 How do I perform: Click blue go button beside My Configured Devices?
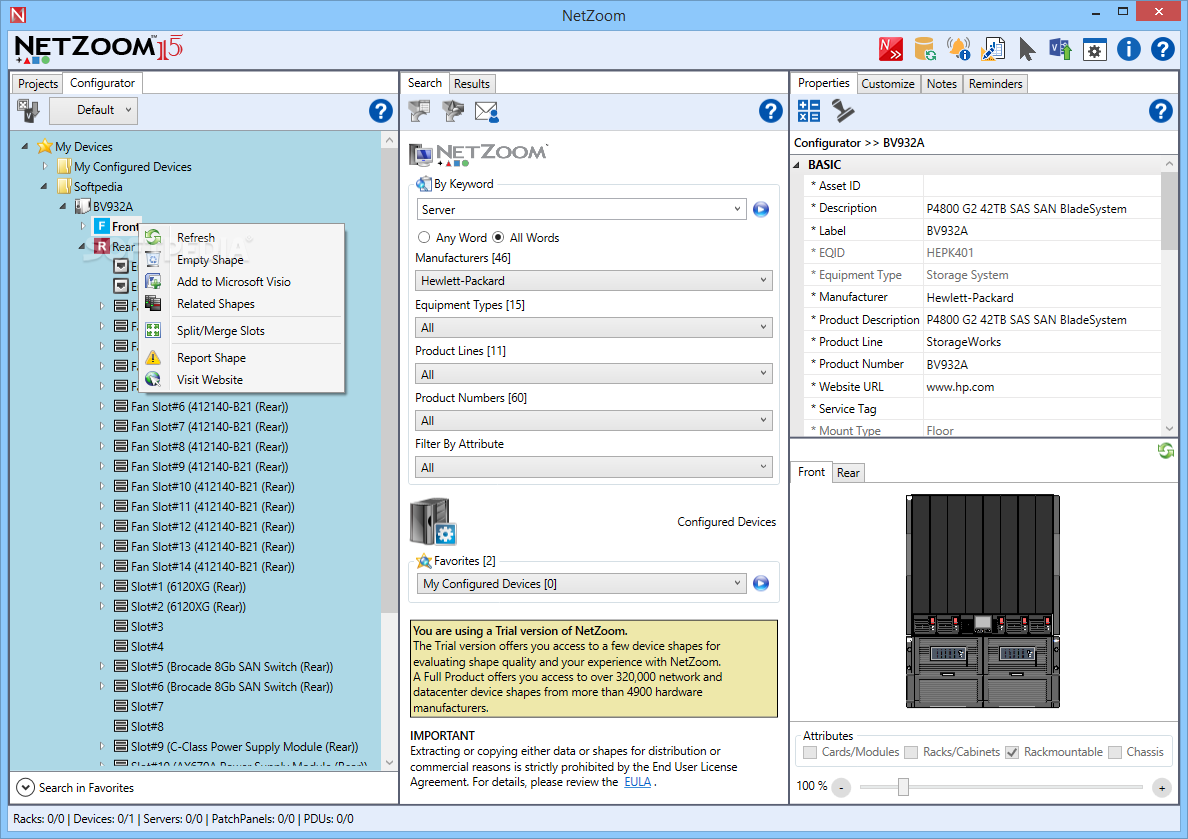[x=761, y=584]
